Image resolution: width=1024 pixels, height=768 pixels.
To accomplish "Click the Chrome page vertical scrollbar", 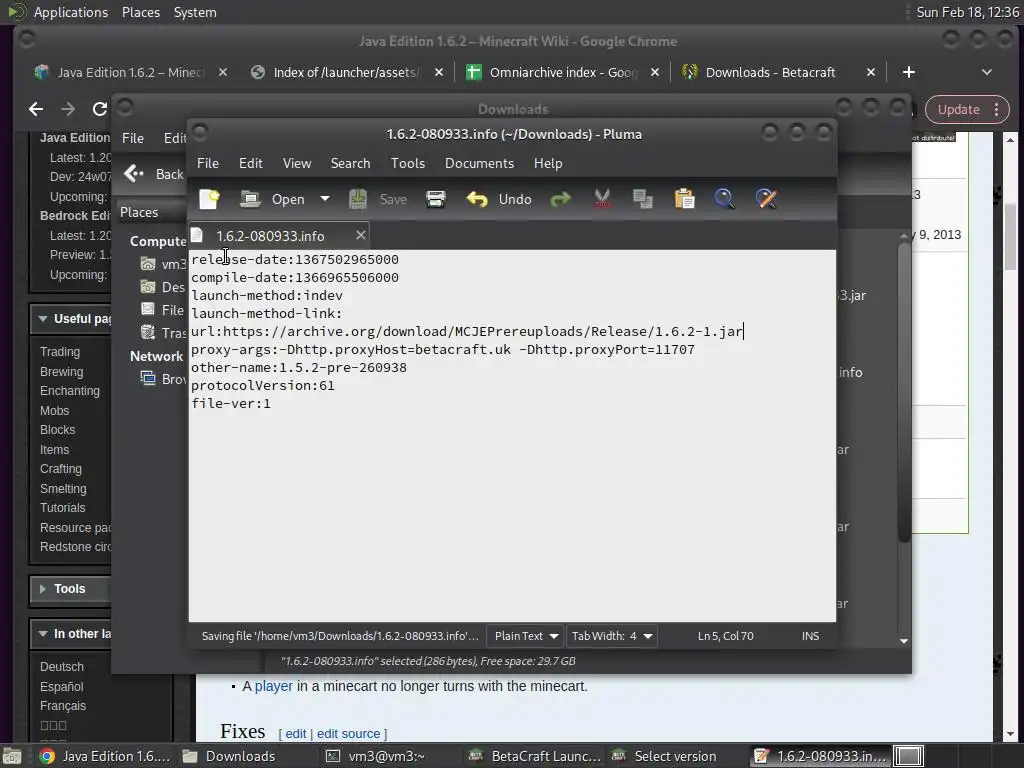I will 1010,235.
